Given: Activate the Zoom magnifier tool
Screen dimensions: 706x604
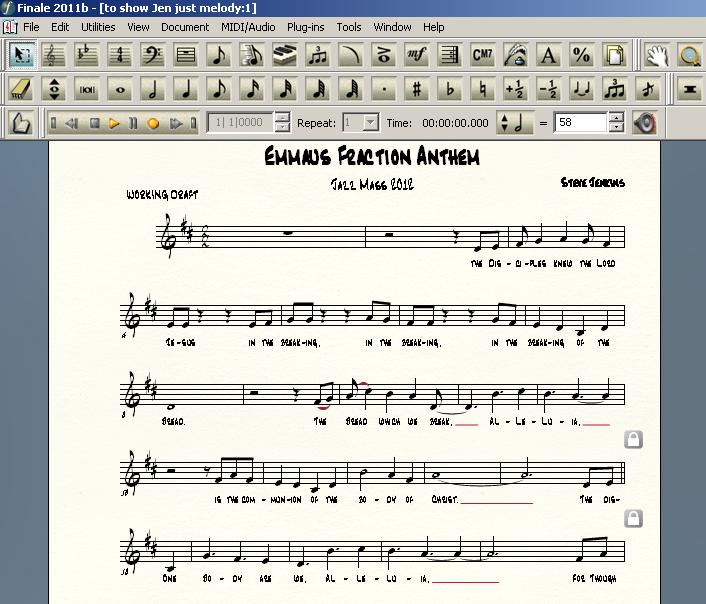Looking at the screenshot, I should click(x=689, y=55).
